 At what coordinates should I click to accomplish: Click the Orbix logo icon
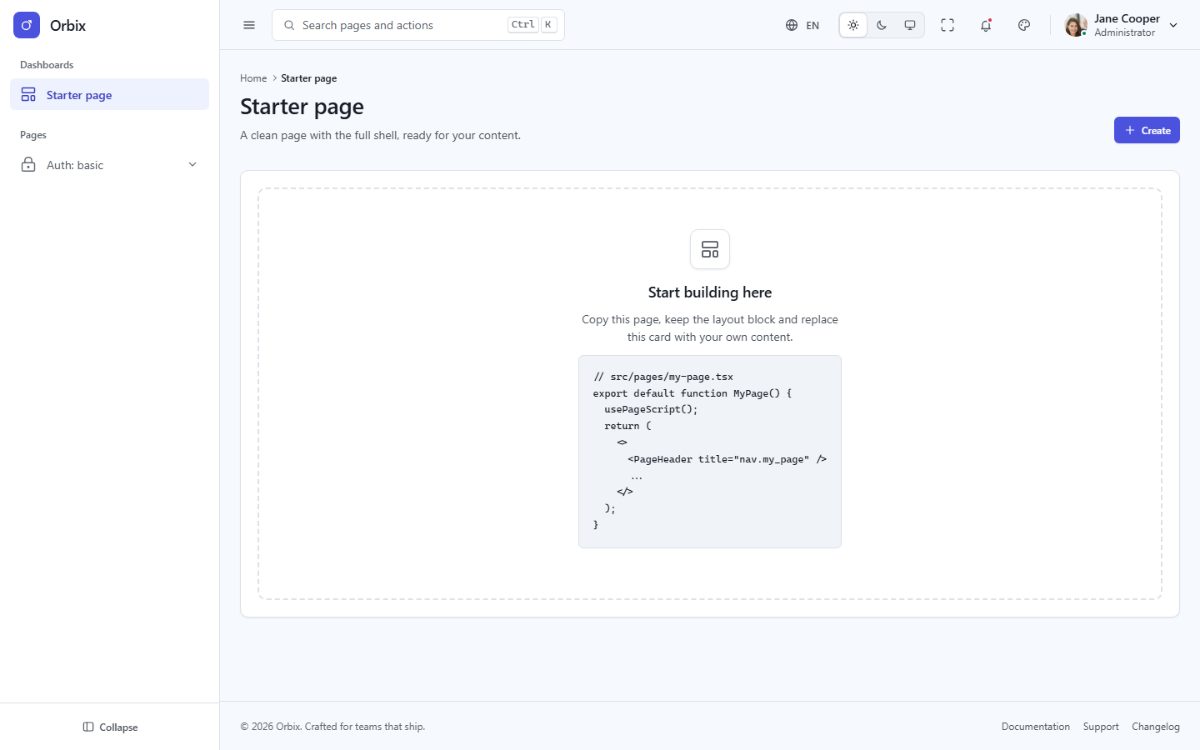[x=26, y=25]
